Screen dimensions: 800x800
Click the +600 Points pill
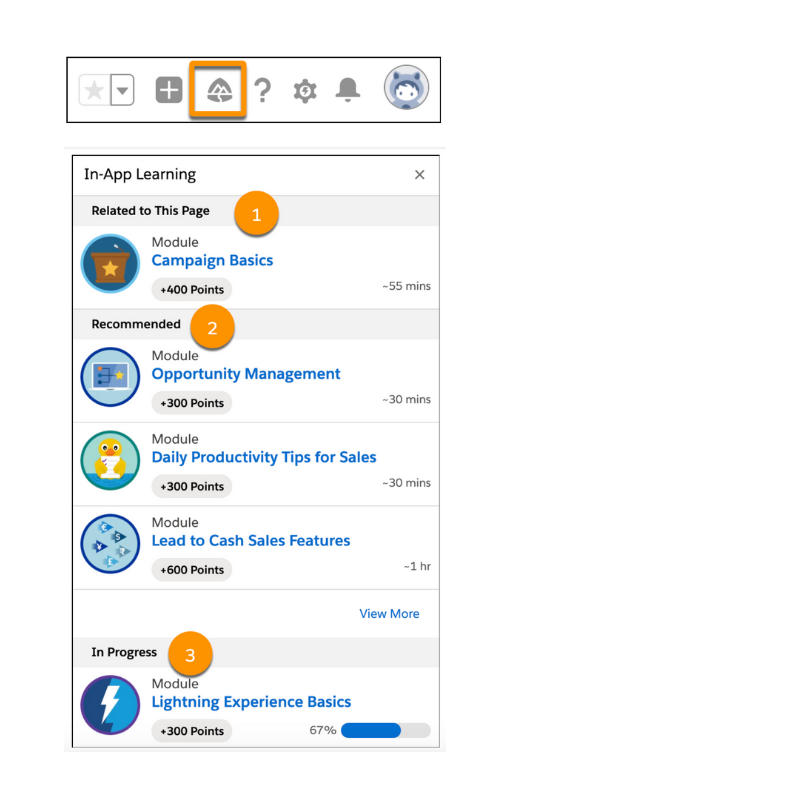[x=192, y=570]
